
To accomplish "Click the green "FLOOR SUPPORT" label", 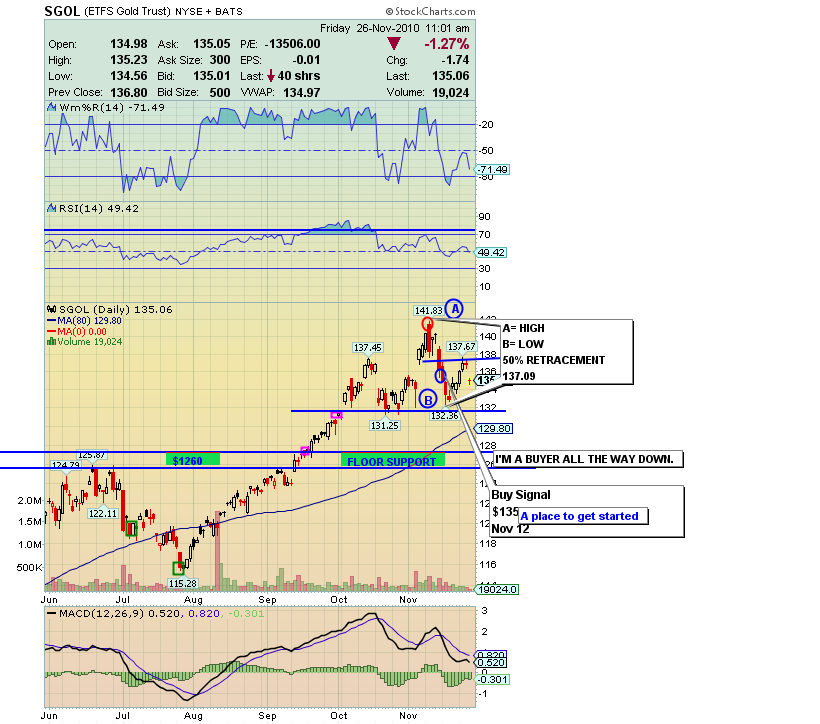I will coord(392,461).
